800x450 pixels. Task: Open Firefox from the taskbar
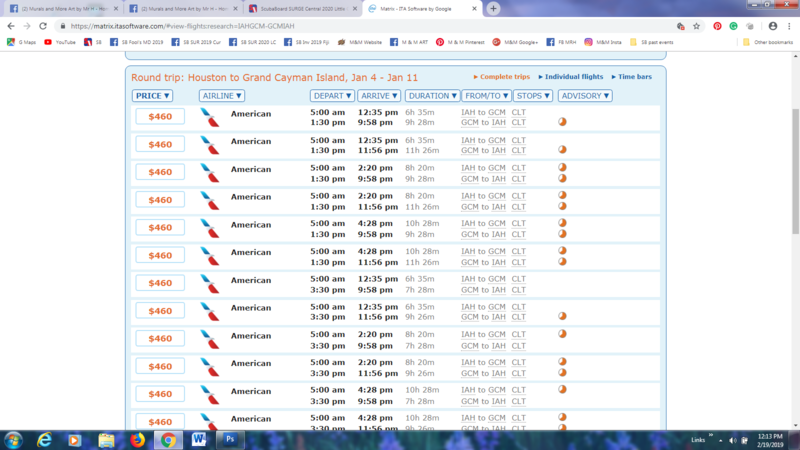[137, 440]
